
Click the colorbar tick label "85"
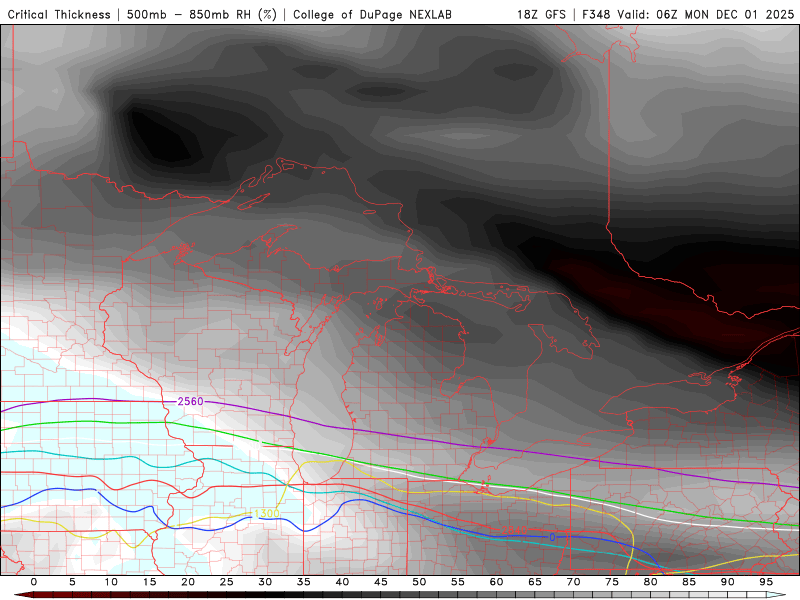coord(689,582)
